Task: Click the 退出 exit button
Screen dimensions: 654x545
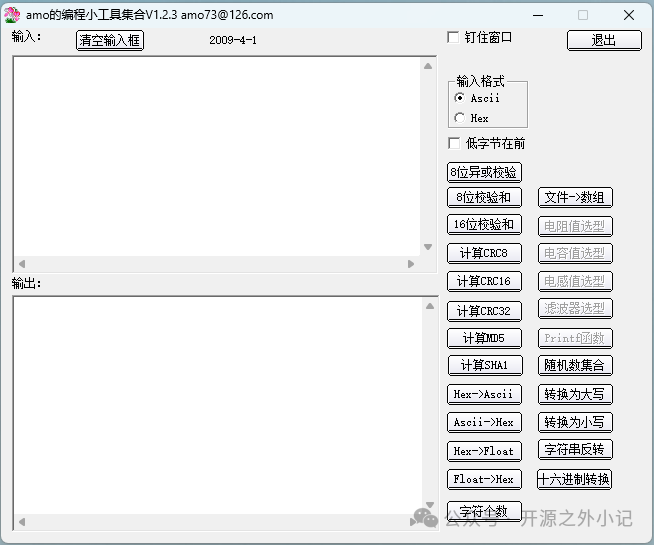Action: pos(604,40)
